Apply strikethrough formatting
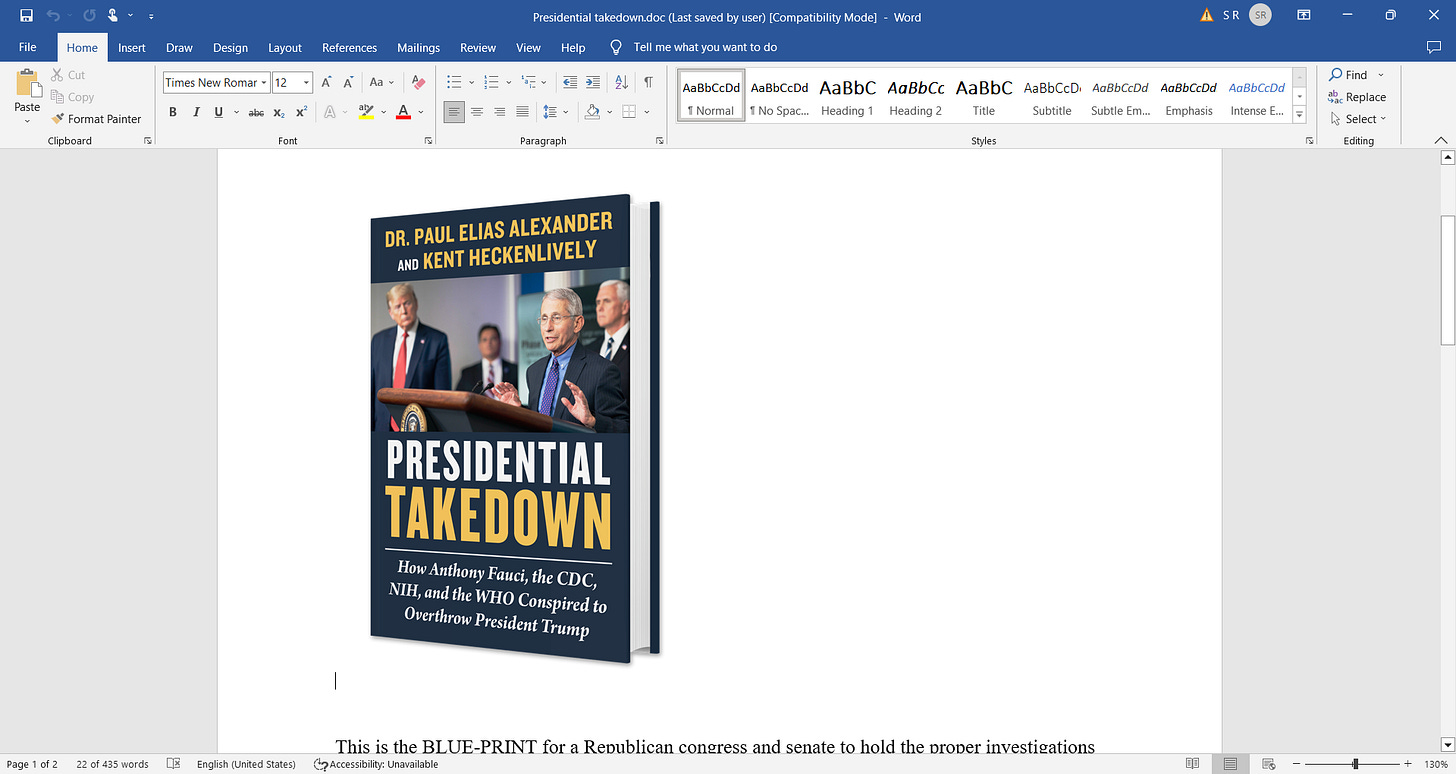This screenshot has height=774, width=1456. tap(256, 112)
